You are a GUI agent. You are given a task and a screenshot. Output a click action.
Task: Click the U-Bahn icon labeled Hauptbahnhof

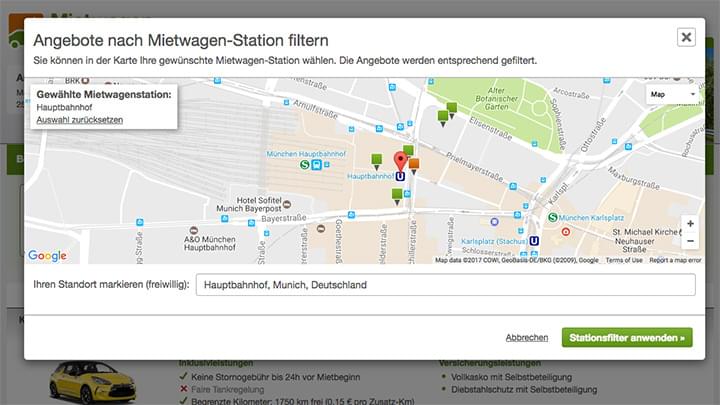click(x=400, y=176)
